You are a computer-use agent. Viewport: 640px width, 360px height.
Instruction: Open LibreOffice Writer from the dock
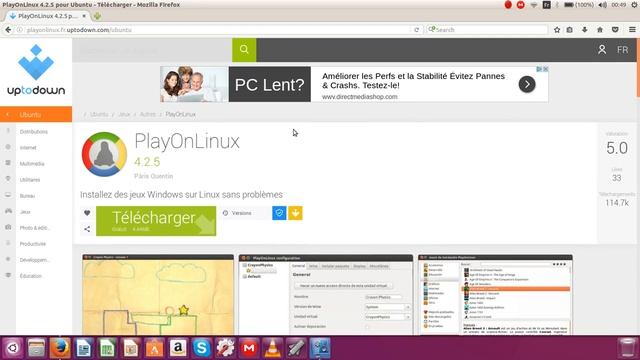[84, 348]
